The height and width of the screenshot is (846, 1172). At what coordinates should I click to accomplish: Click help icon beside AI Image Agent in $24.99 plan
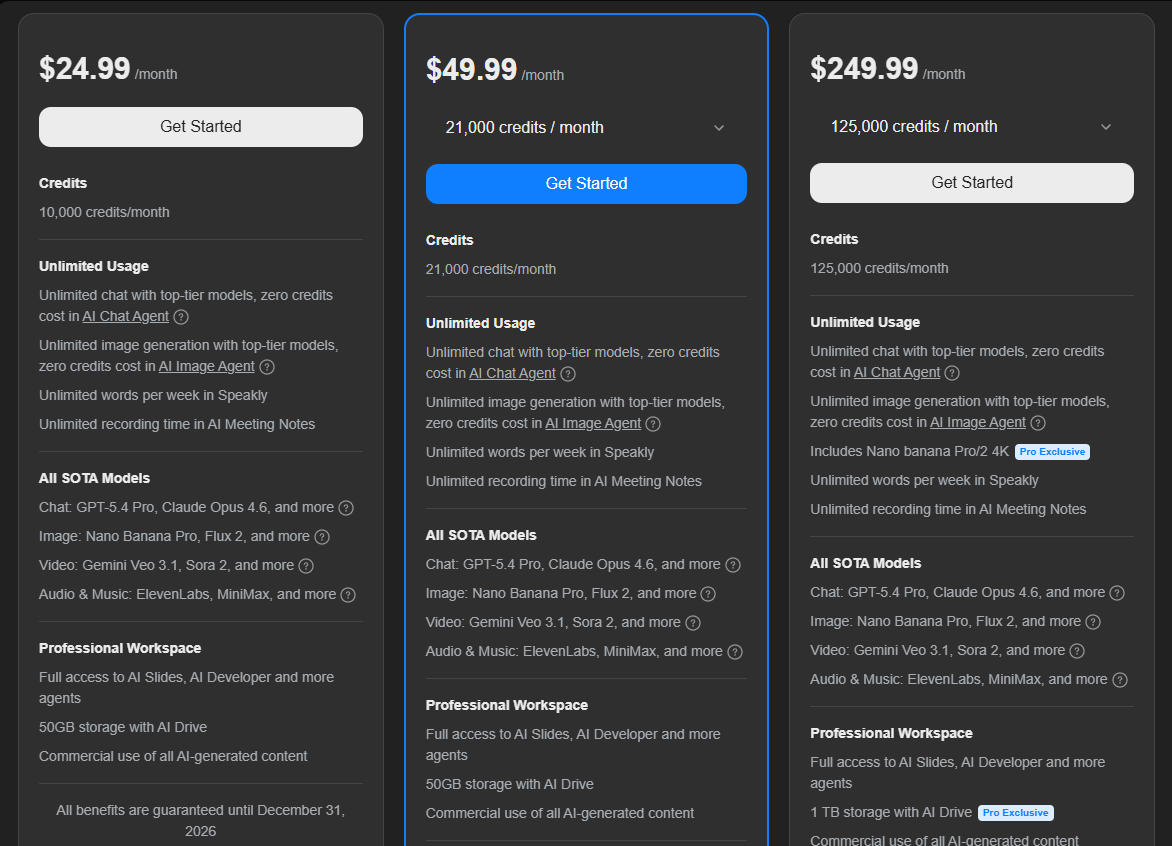coord(267,367)
